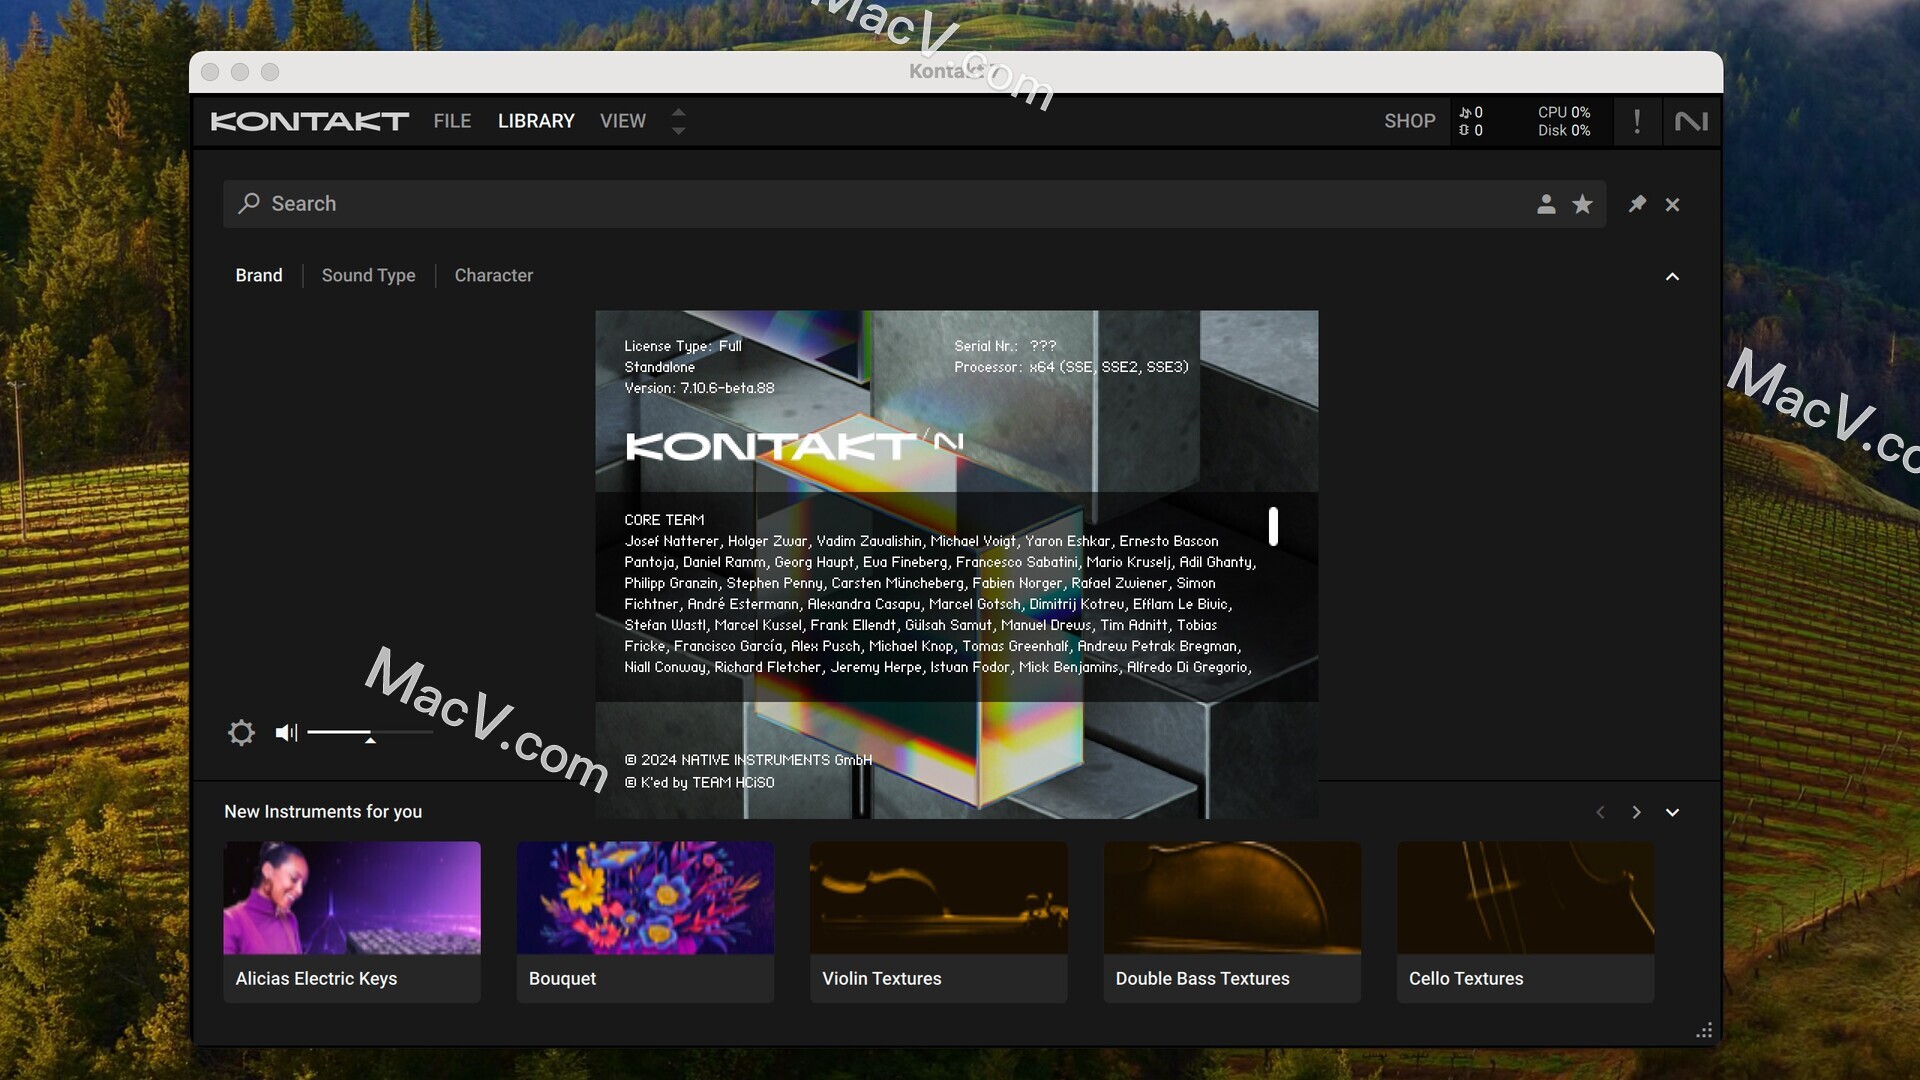
Task: Click the 'New Instruments for you' heading
Action: click(323, 812)
